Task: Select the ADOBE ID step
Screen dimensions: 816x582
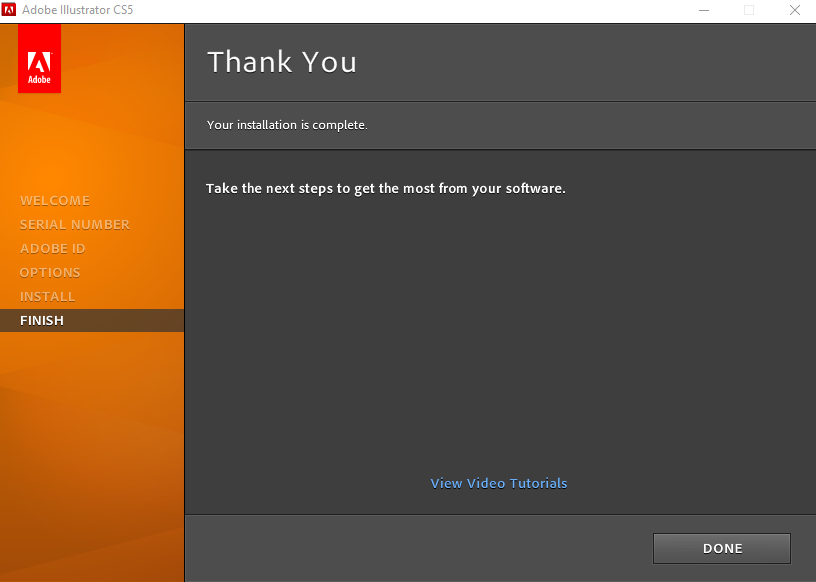Action: tap(52, 248)
